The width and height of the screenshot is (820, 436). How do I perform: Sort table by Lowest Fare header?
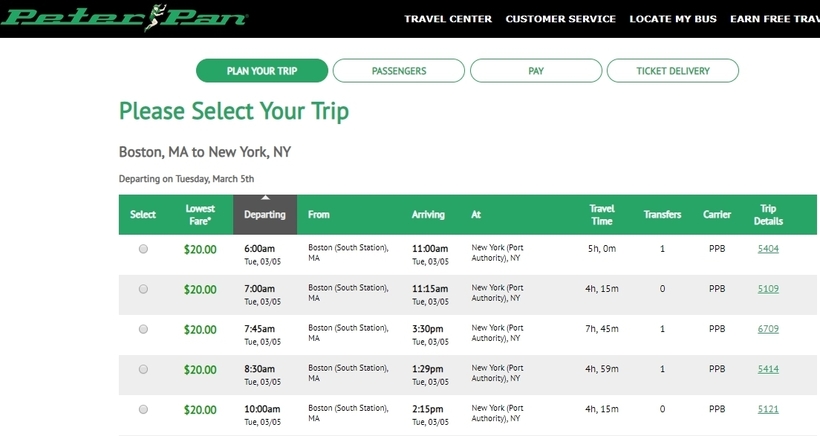pos(200,214)
